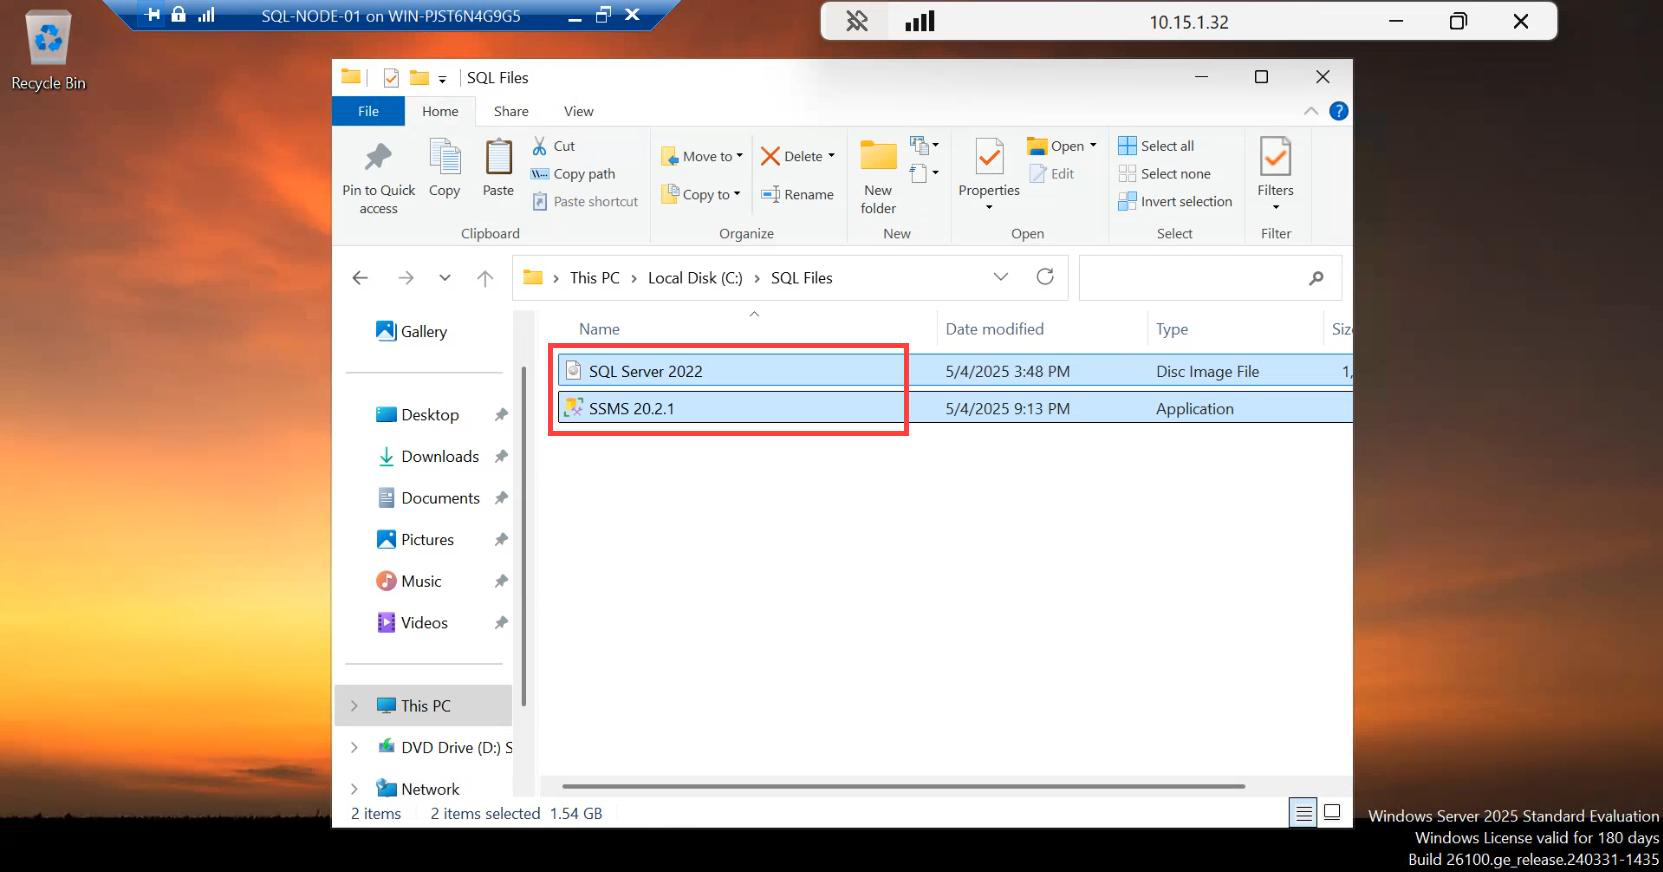
Task: Switch to the Home tab
Action: (440, 111)
